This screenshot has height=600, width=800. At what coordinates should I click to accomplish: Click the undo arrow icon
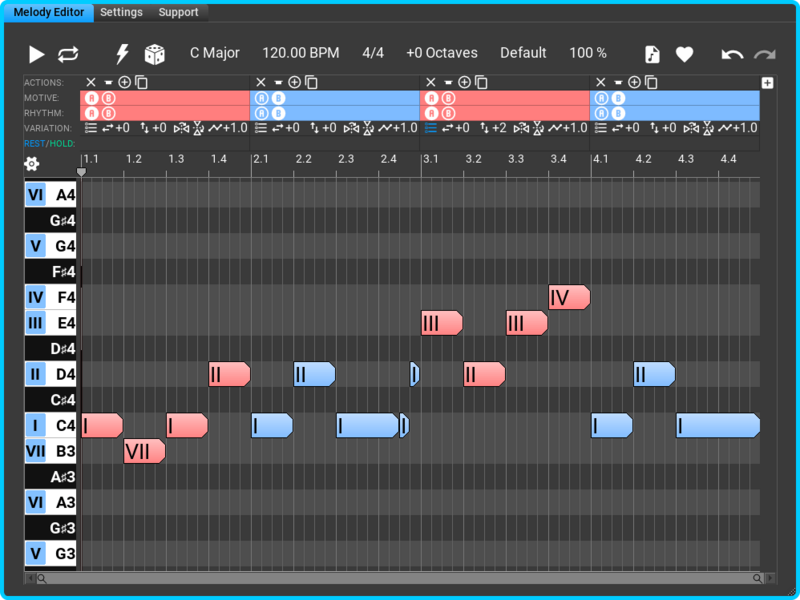click(x=732, y=54)
